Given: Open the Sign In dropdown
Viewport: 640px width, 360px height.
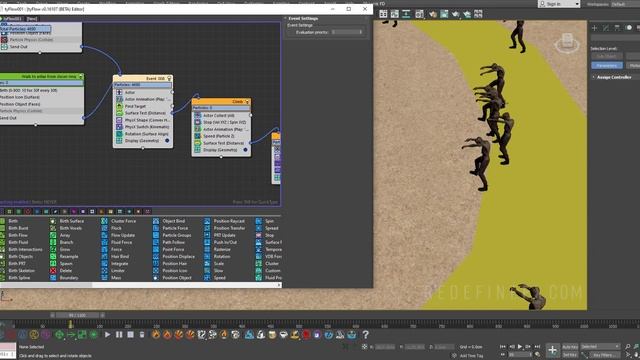Looking at the screenshot, I should pyautogui.click(x=559, y=4).
